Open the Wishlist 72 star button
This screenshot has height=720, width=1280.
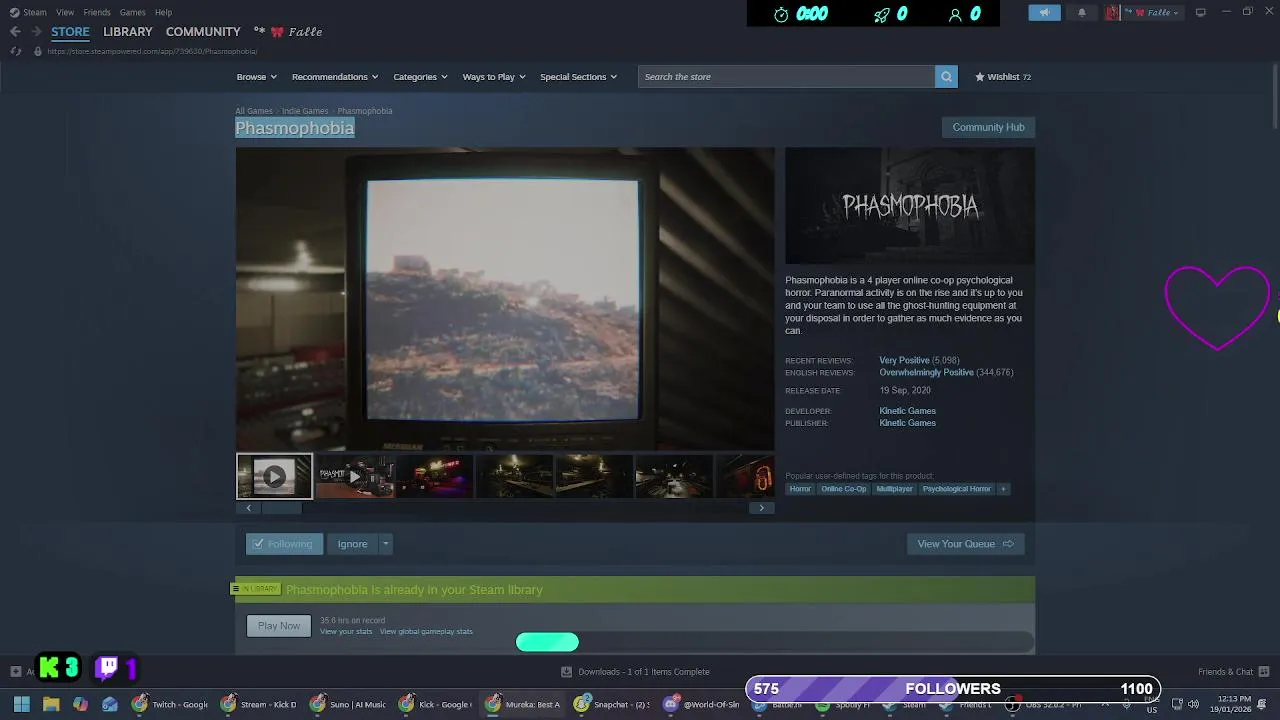[1003, 77]
